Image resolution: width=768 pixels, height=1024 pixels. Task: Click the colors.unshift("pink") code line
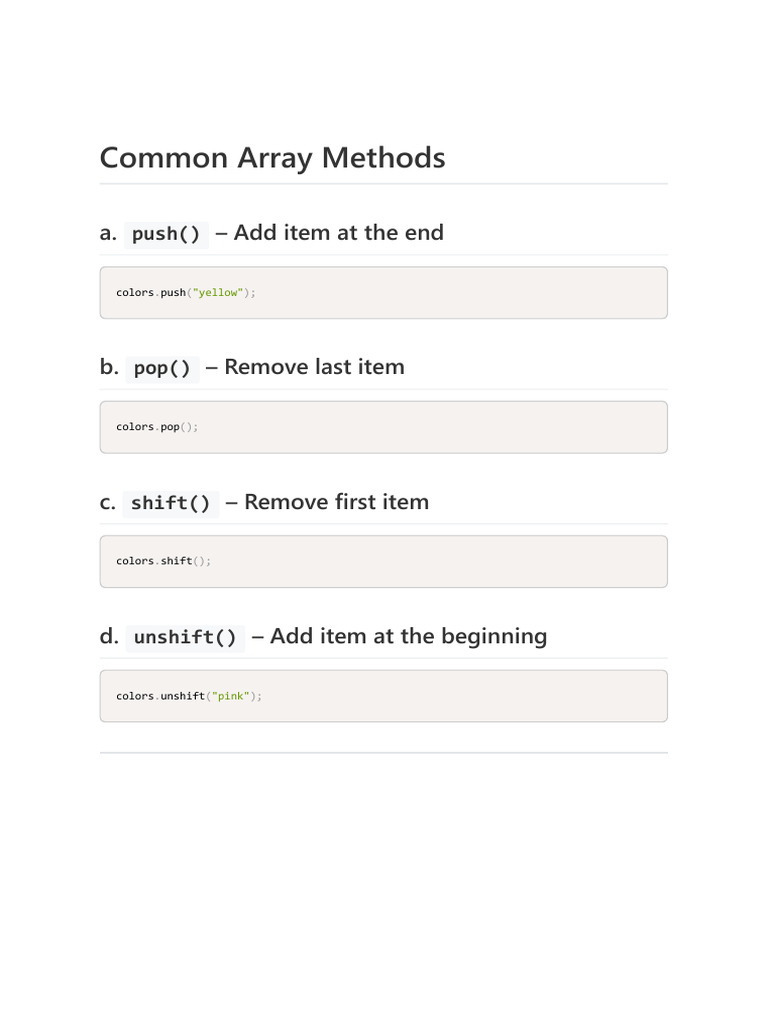[189, 696]
